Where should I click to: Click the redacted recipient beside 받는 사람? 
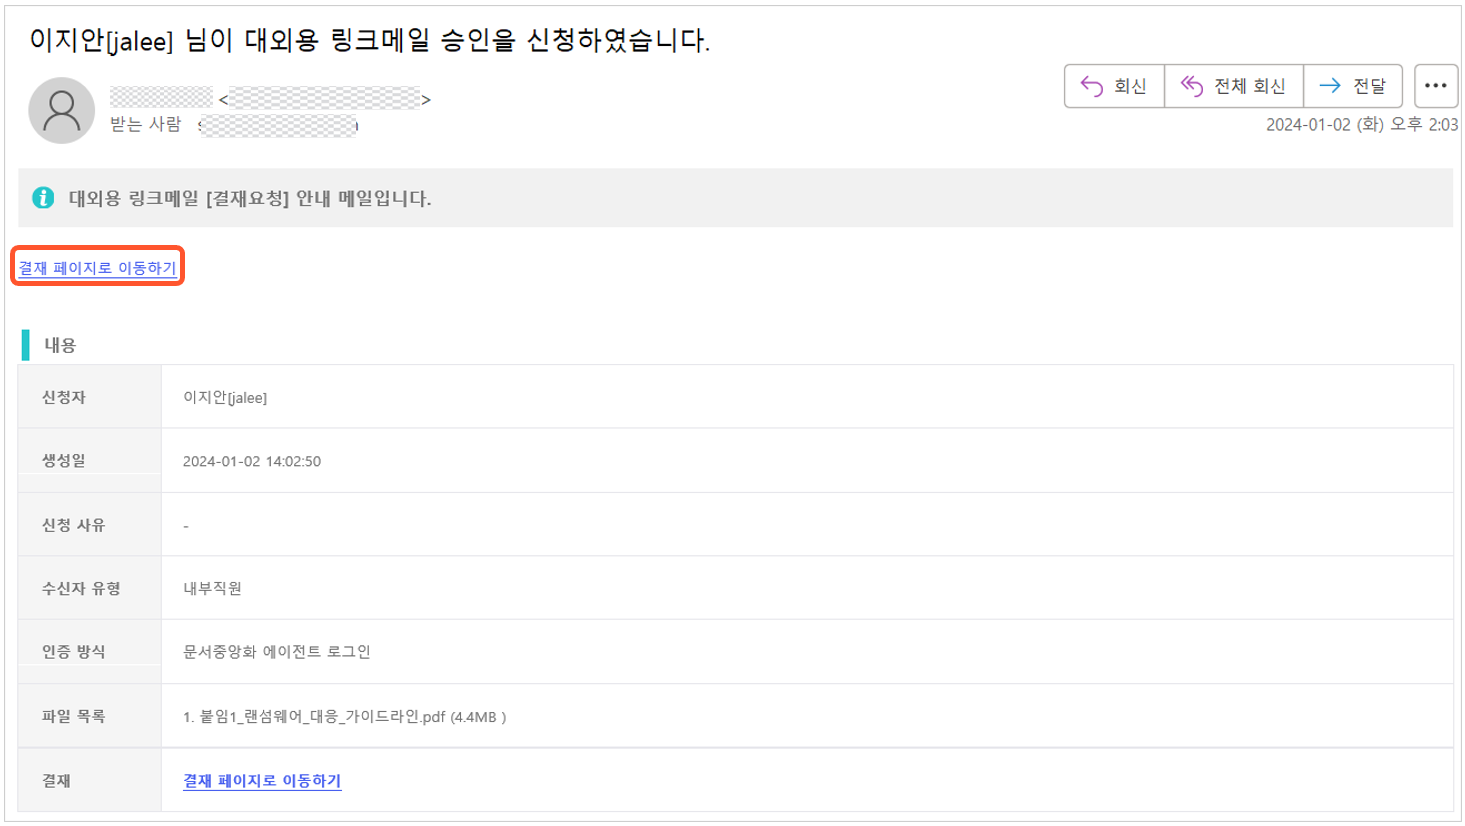click(279, 125)
